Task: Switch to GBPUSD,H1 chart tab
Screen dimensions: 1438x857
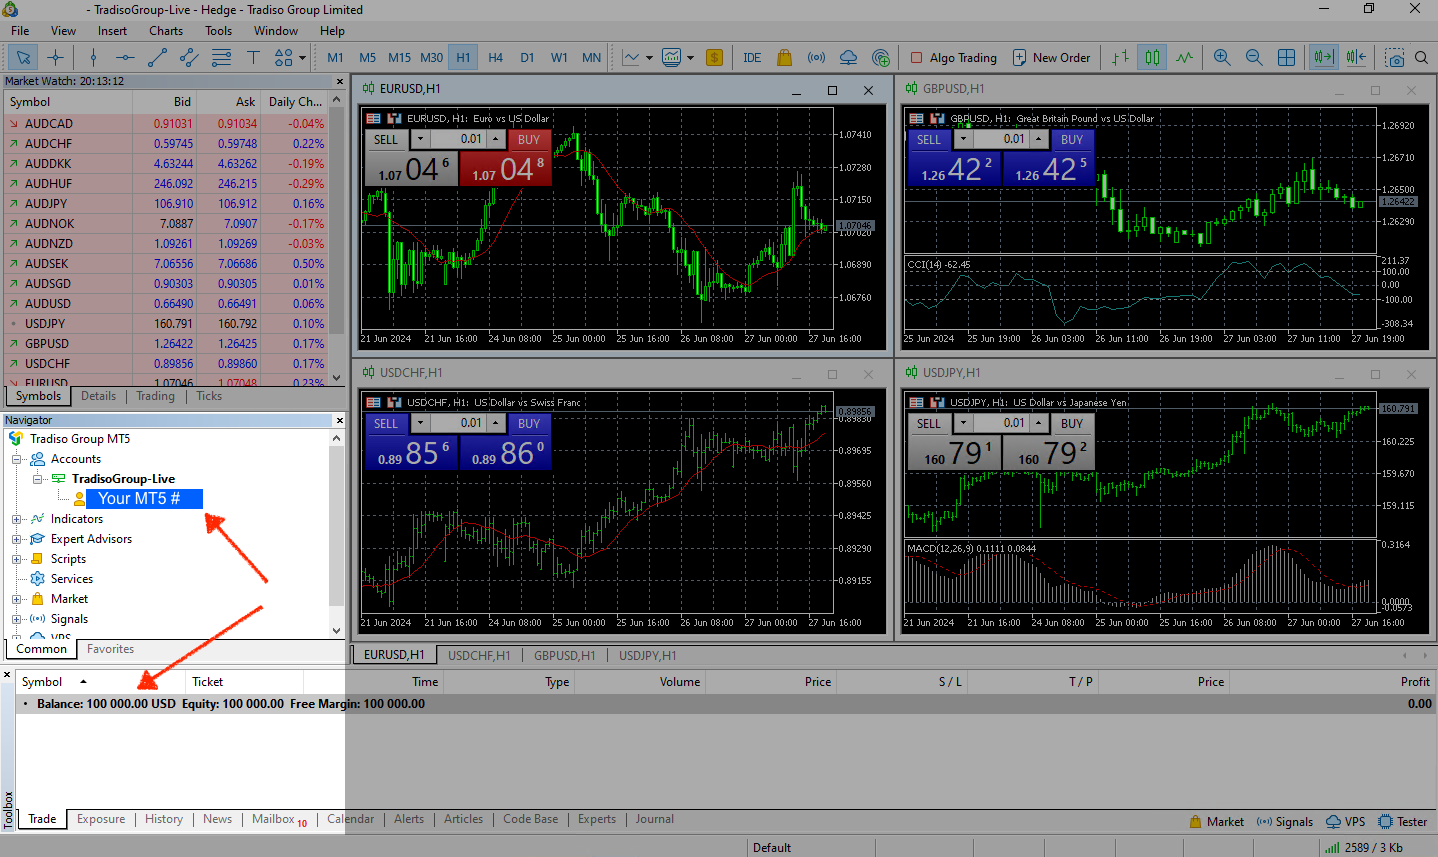Action: click(x=565, y=656)
